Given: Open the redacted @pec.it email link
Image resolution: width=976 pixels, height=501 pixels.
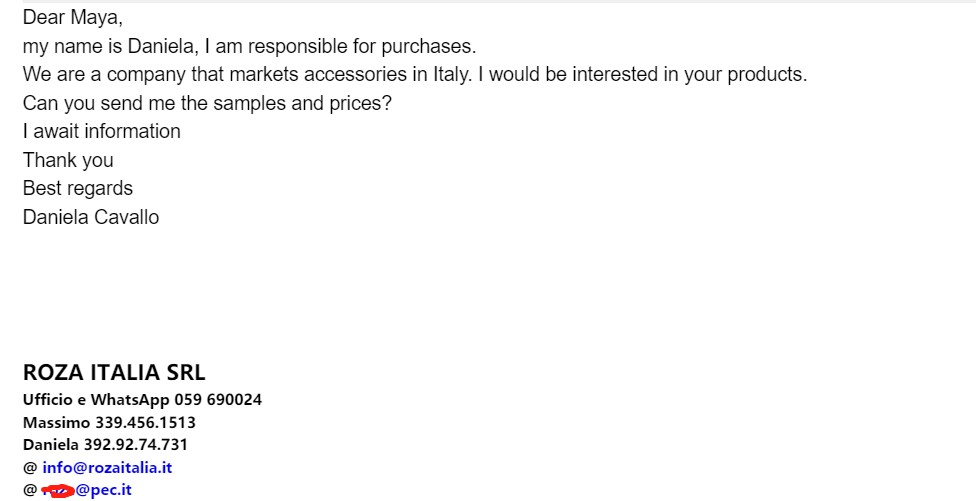Looking at the screenshot, I should (x=87, y=490).
